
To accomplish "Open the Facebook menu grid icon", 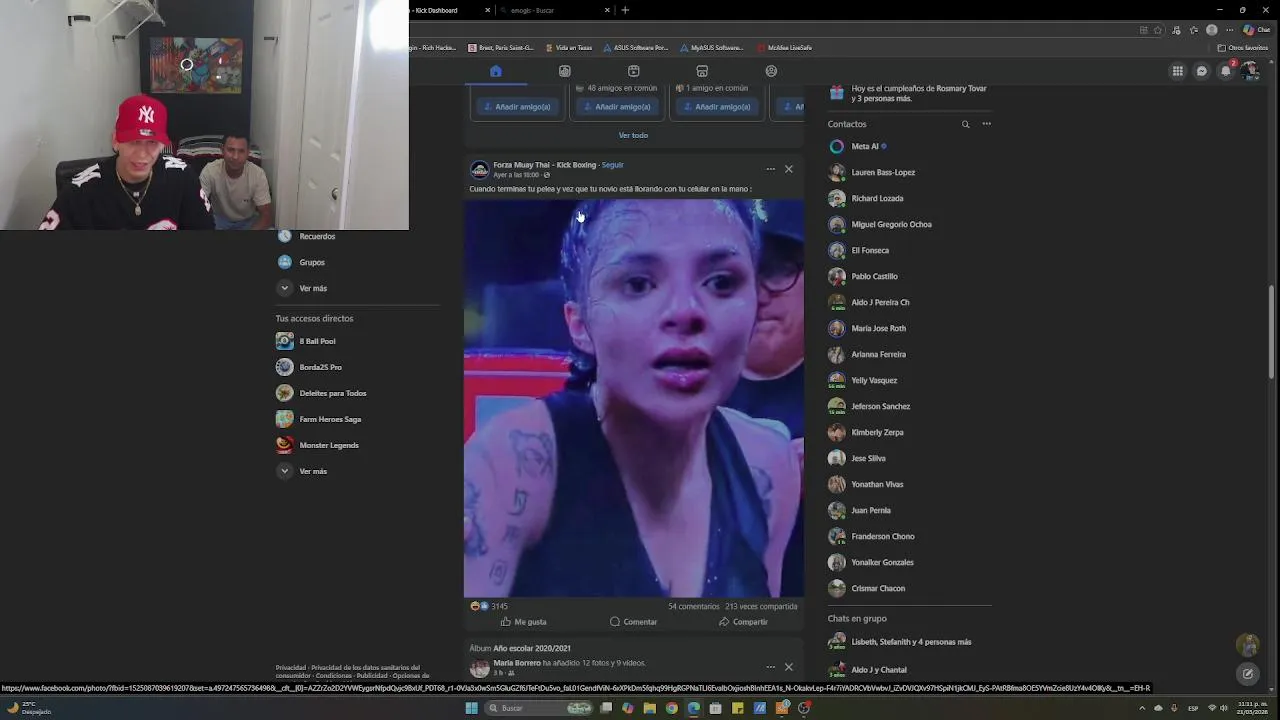I will click(x=1178, y=71).
